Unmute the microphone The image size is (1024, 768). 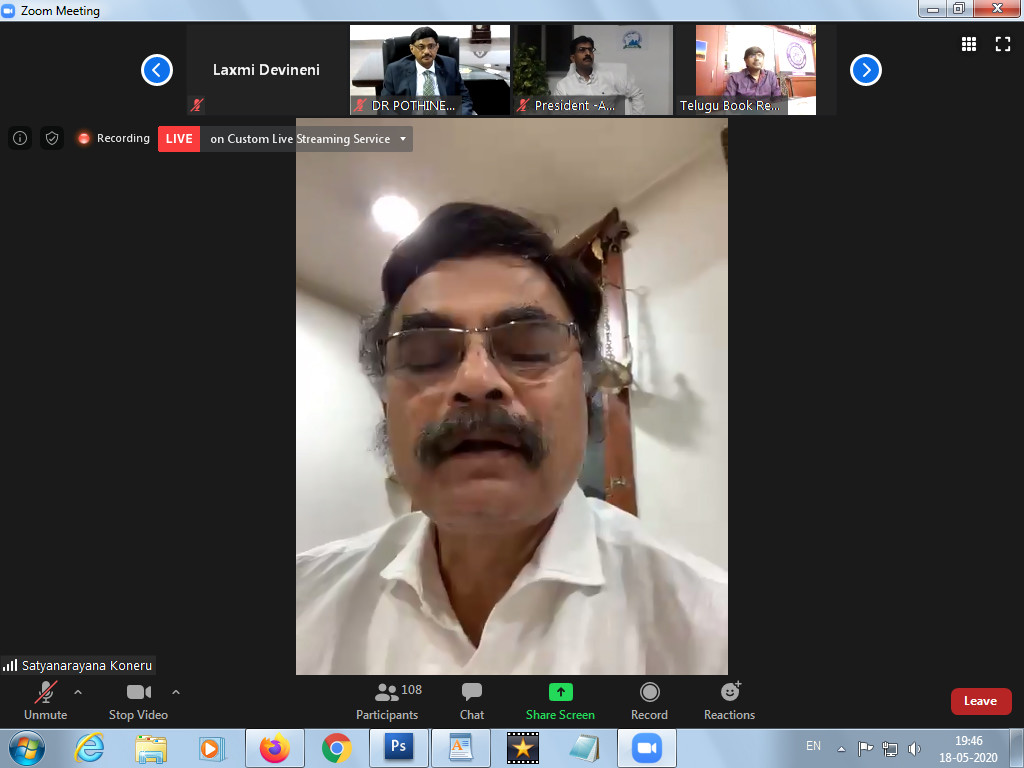[x=45, y=701]
